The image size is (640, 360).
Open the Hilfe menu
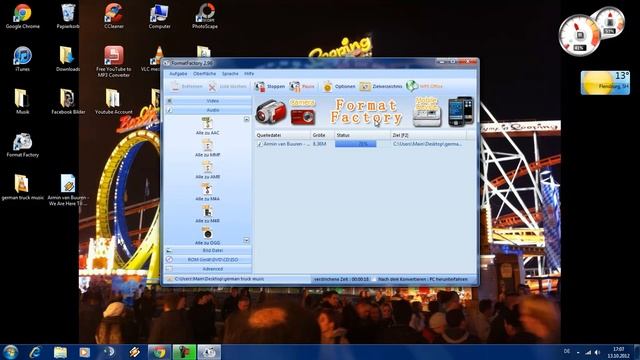click(x=249, y=74)
